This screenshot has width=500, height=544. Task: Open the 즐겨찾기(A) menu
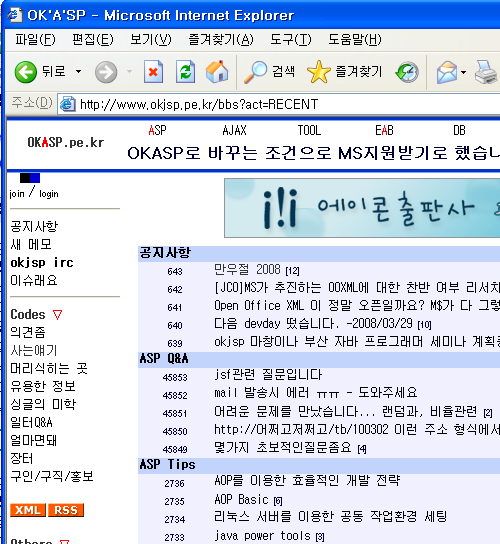pyautogui.click(x=221, y=40)
